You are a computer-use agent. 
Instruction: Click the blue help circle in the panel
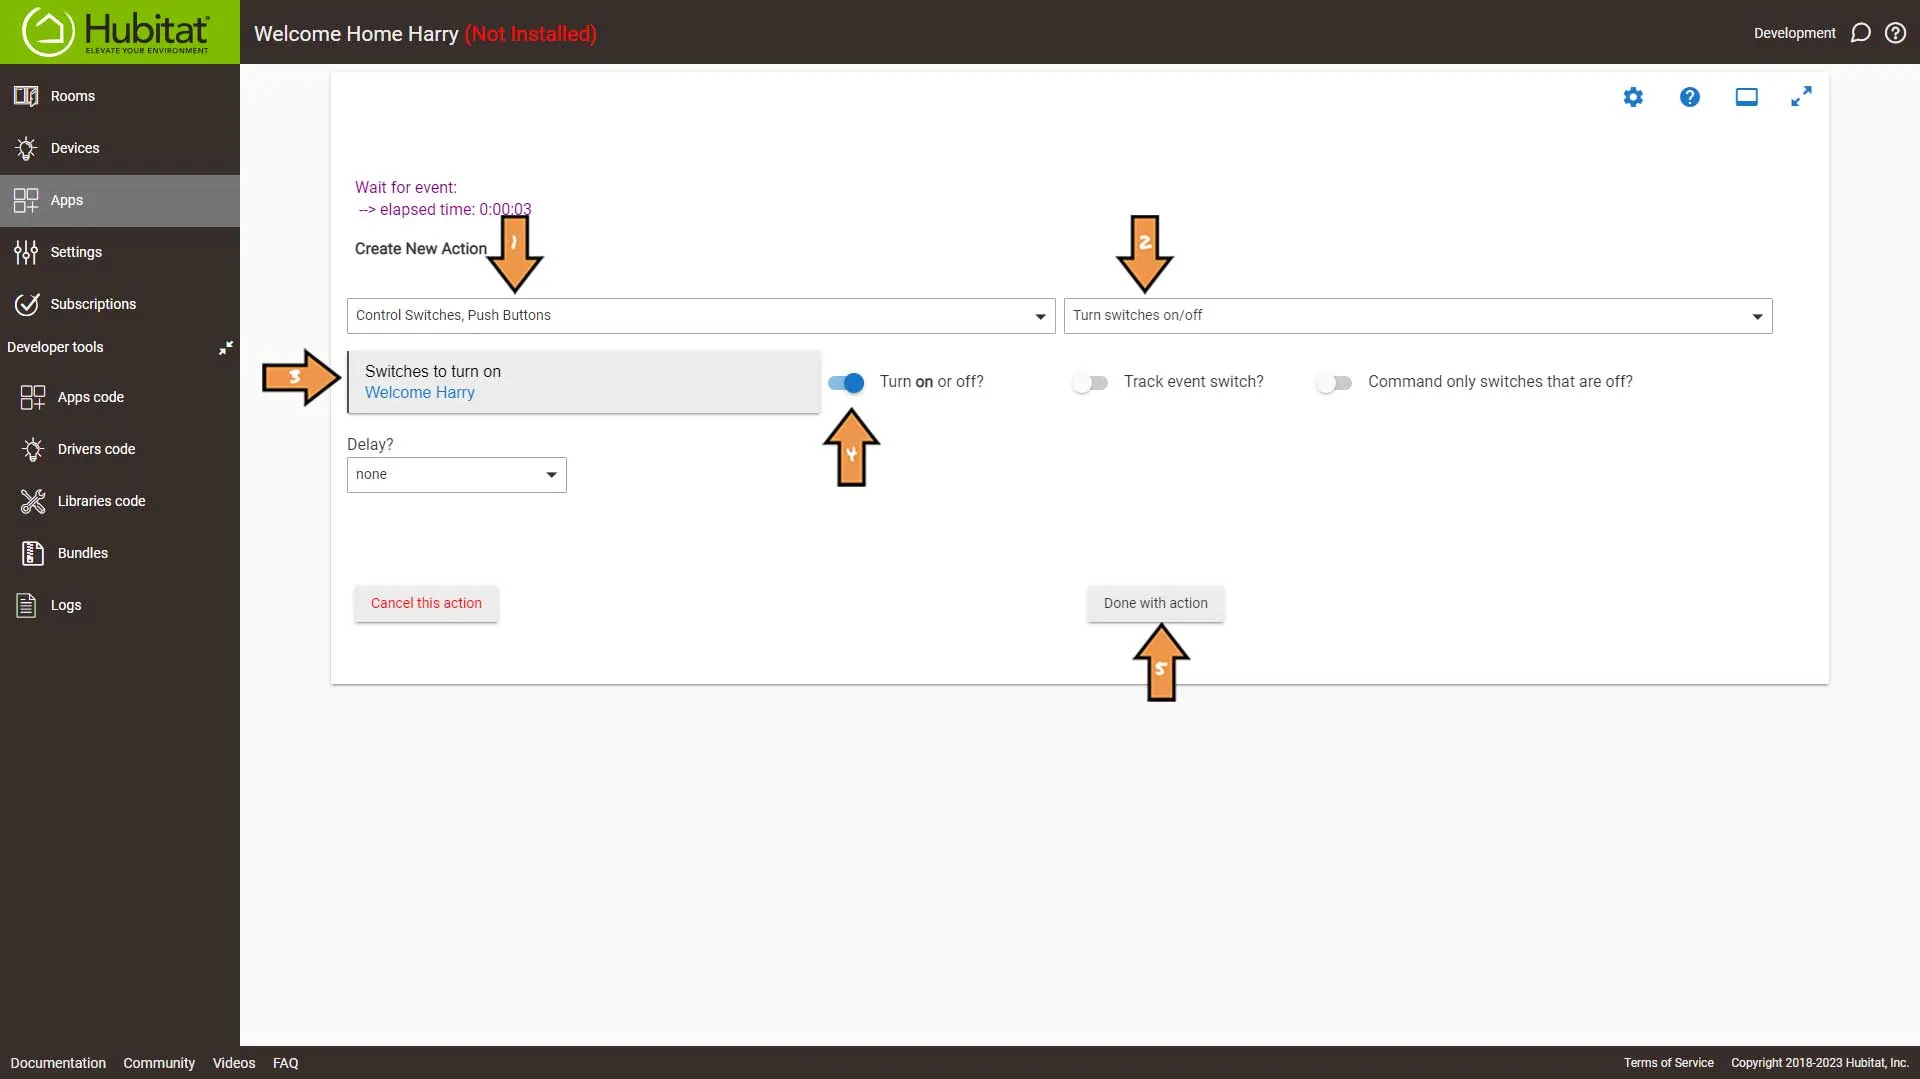(x=1690, y=97)
